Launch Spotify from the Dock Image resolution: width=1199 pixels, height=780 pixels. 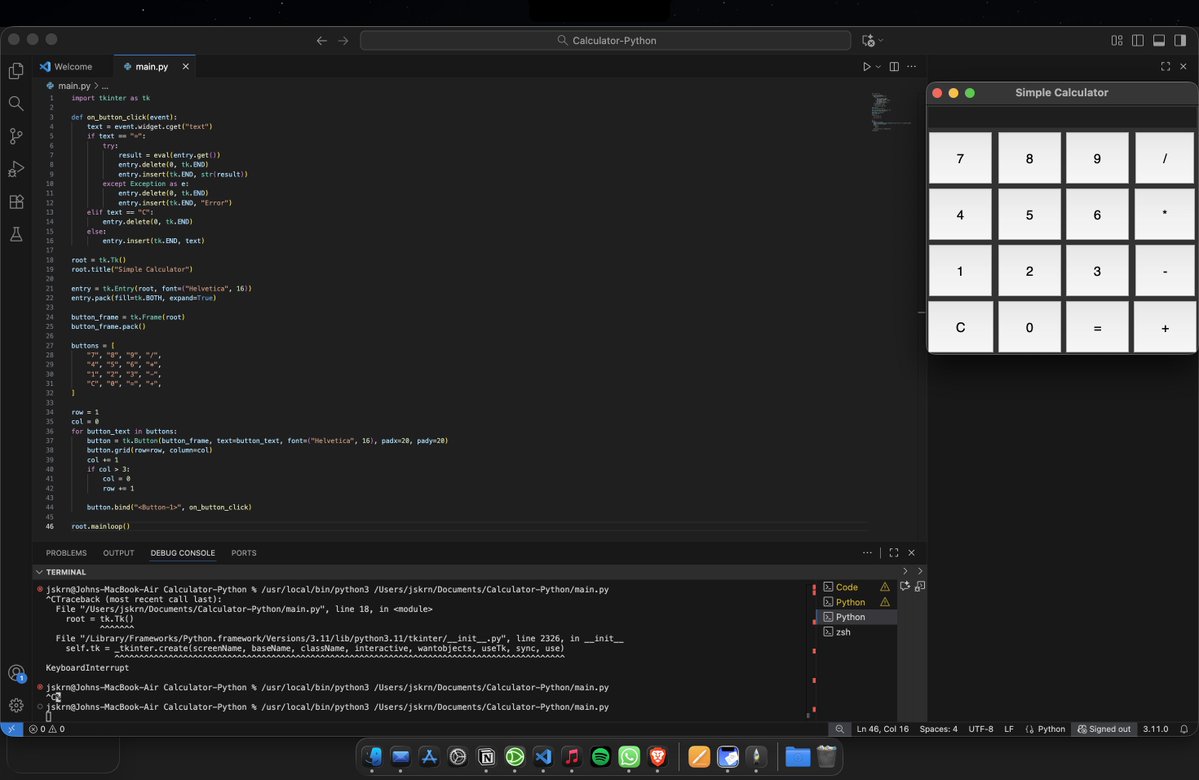point(600,757)
